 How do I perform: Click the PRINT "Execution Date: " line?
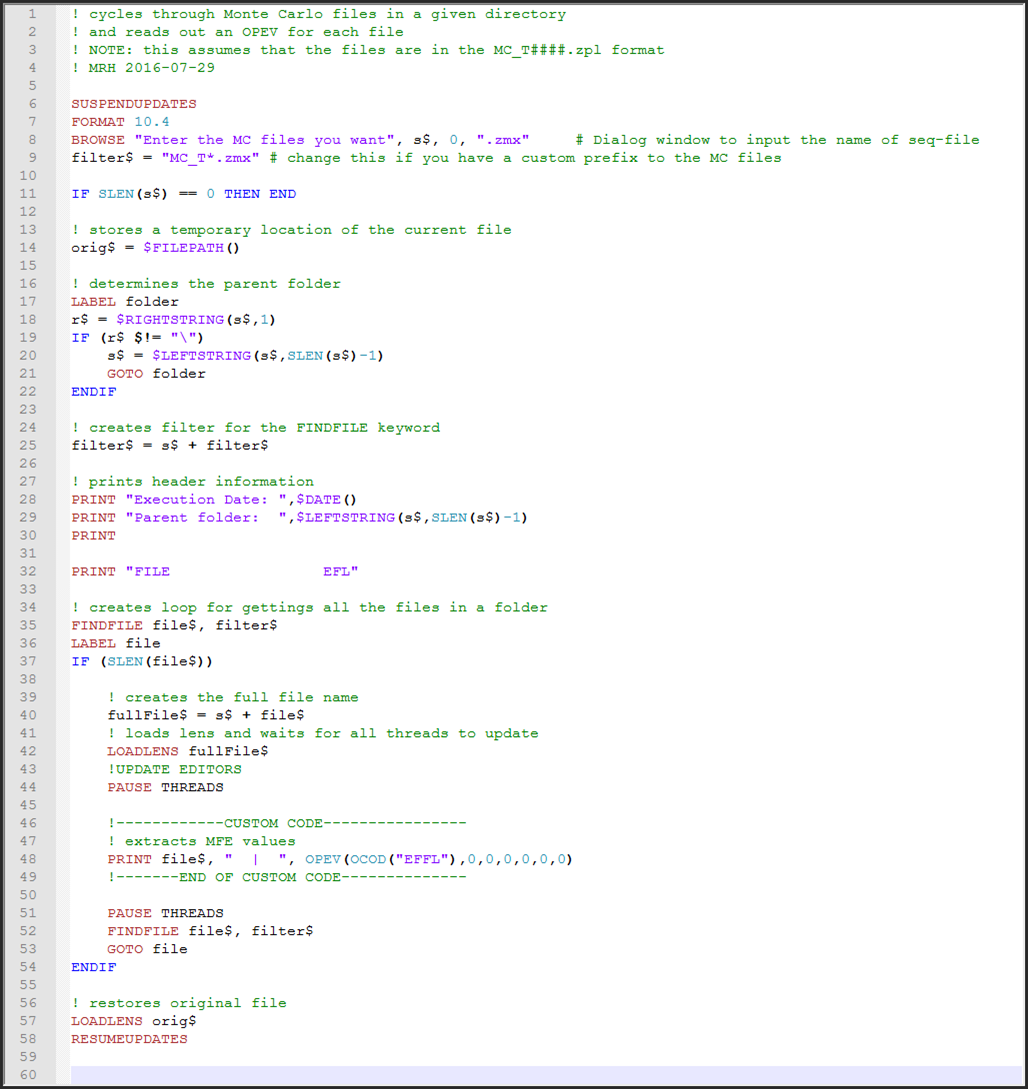pyautogui.click(x=214, y=500)
